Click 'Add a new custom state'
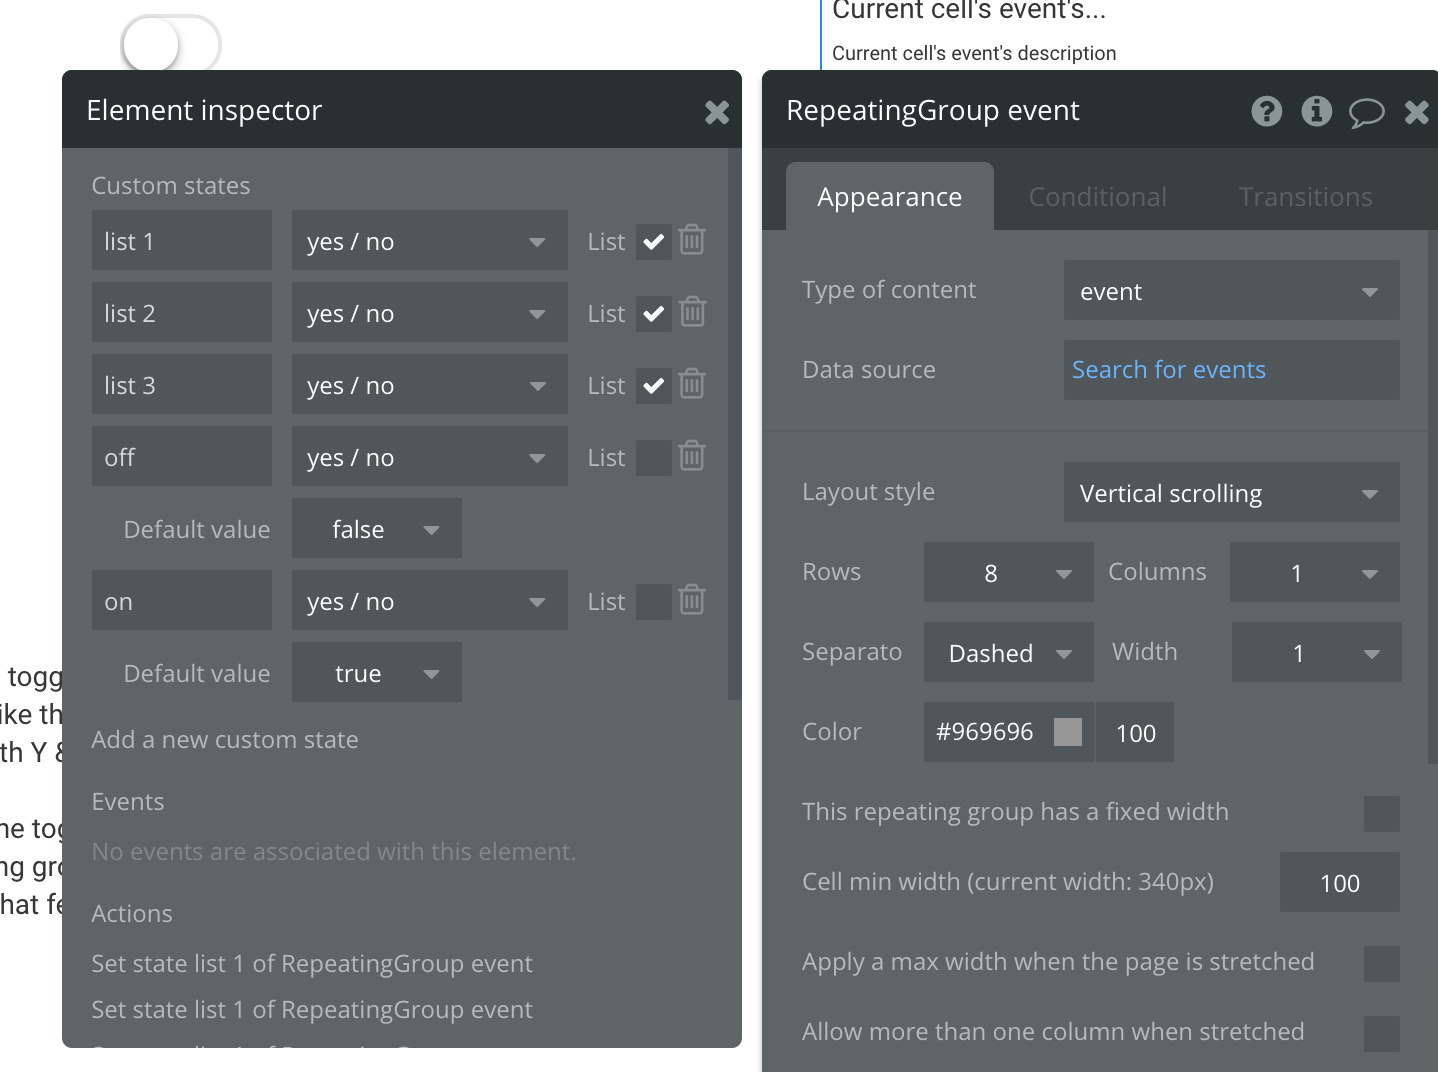 (x=225, y=740)
